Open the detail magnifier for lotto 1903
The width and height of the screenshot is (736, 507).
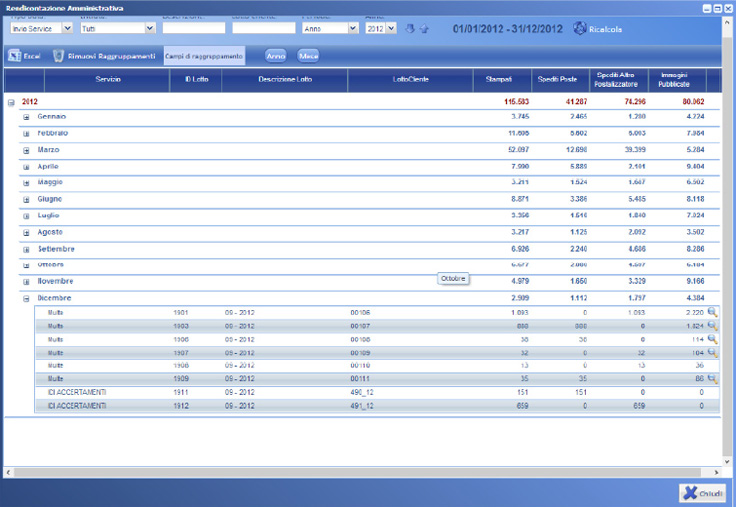click(713, 326)
